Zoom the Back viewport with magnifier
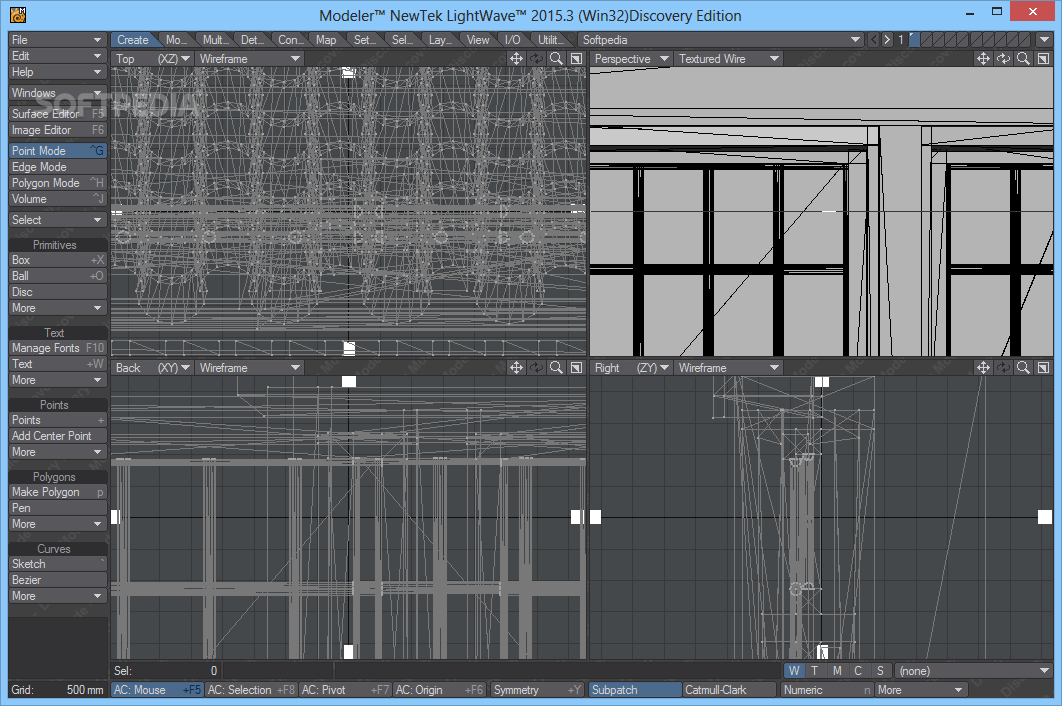 [x=556, y=368]
